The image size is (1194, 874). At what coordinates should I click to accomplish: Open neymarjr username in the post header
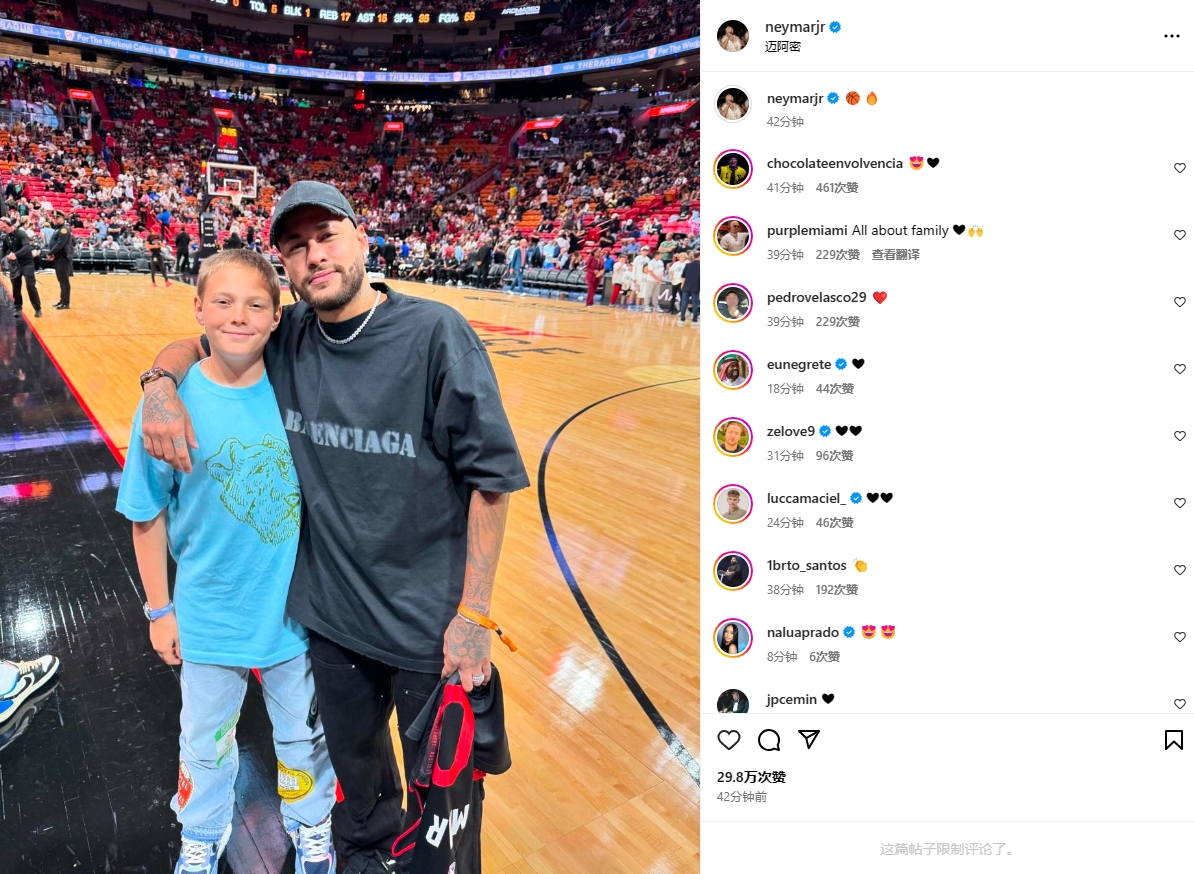pyautogui.click(x=795, y=27)
